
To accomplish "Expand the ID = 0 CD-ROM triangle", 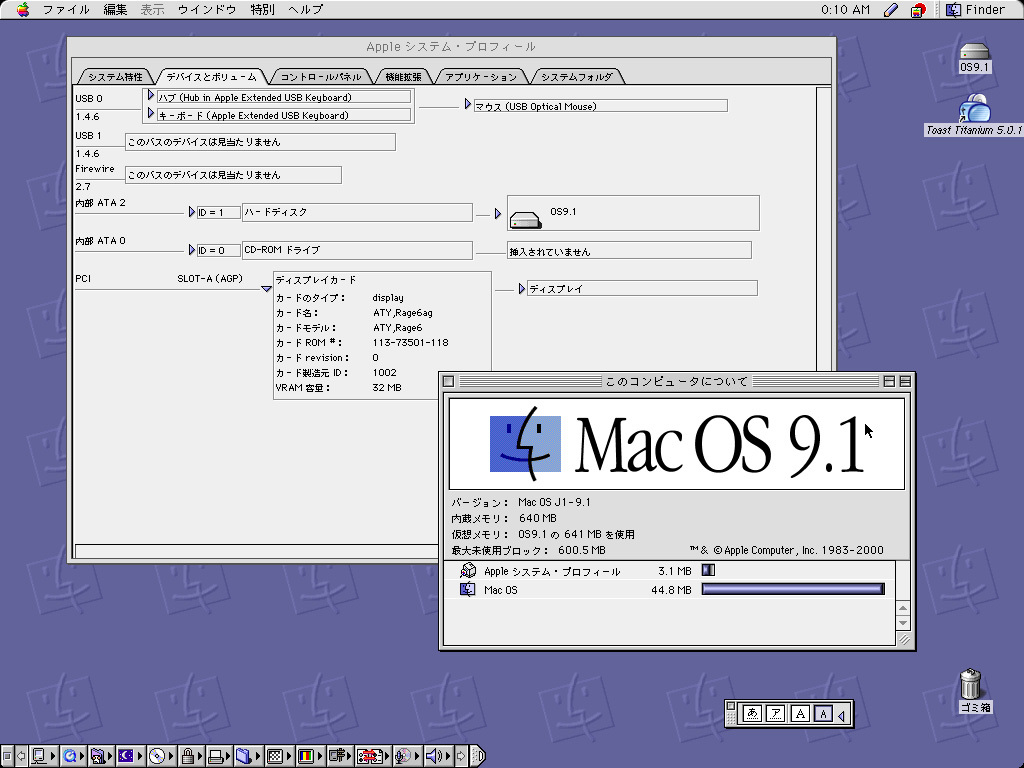I will pos(191,249).
